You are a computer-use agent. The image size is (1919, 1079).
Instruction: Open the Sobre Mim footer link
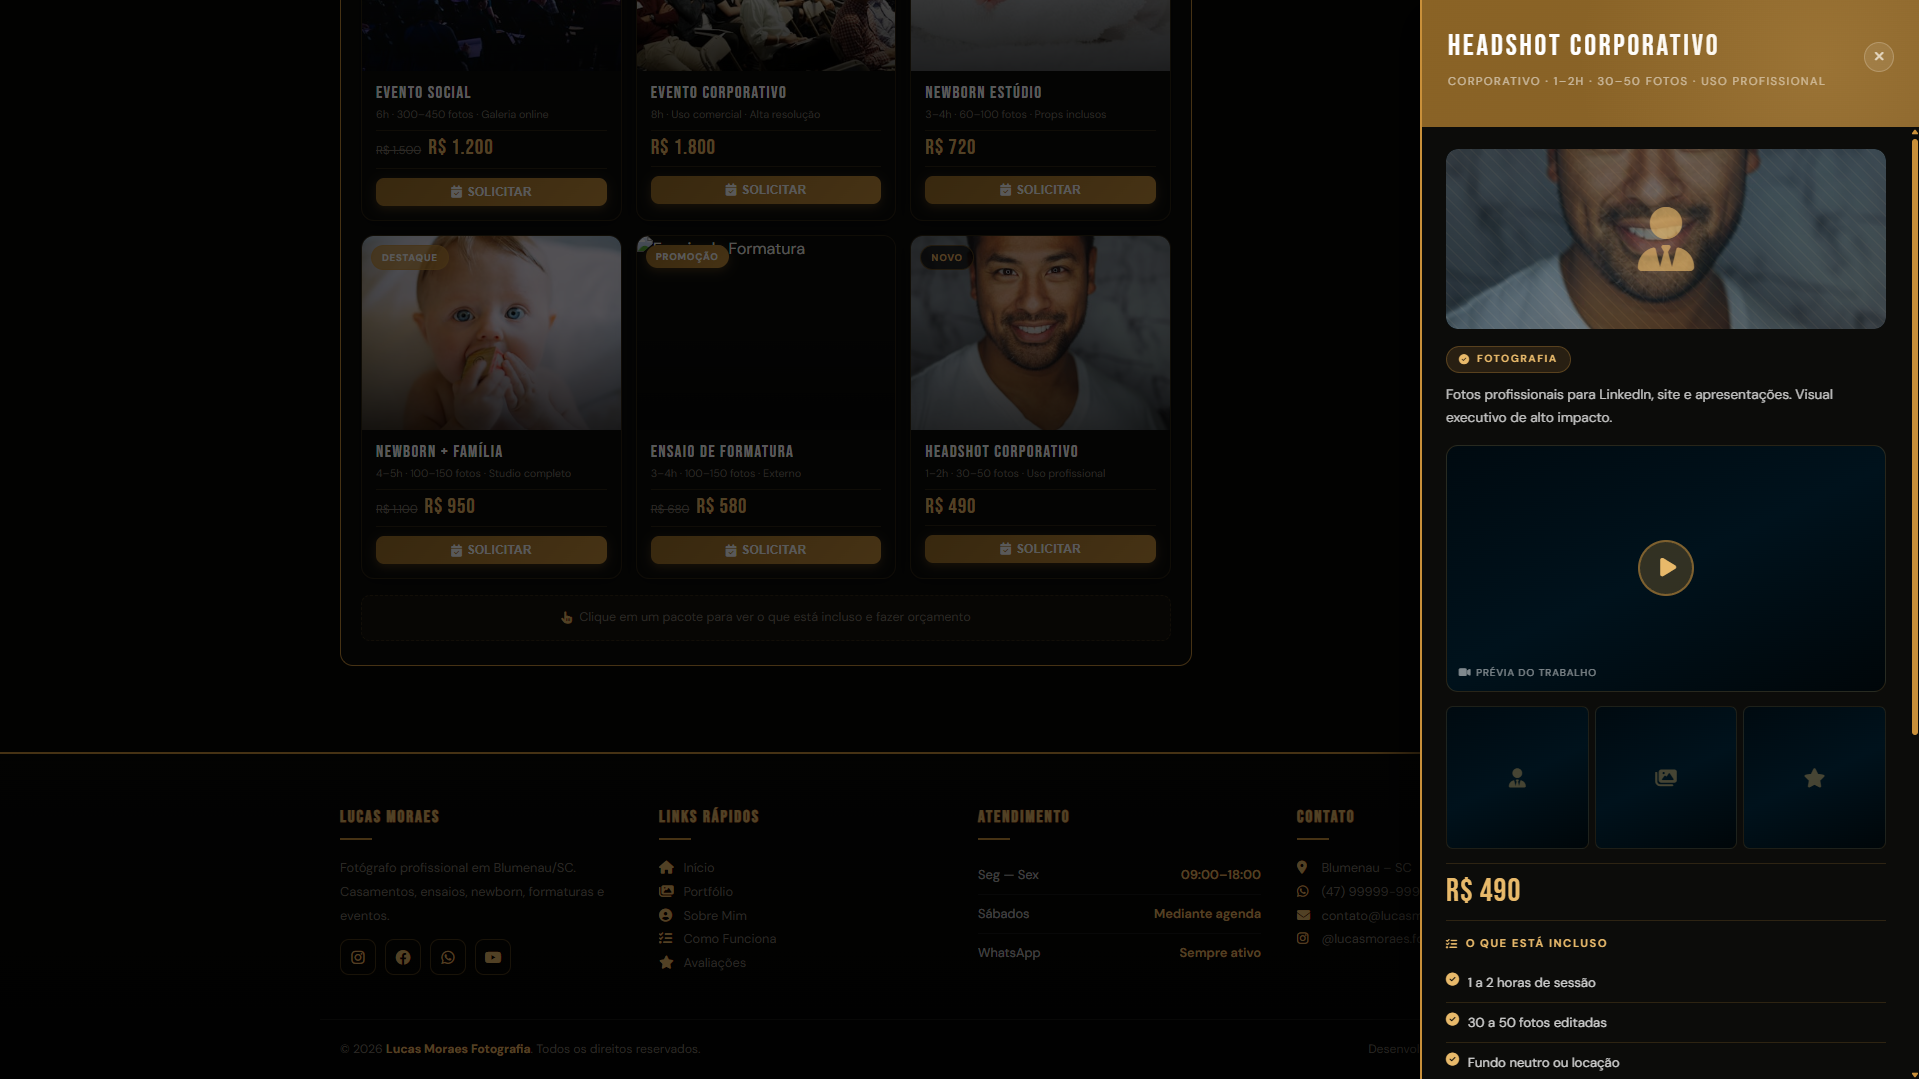[x=714, y=916]
